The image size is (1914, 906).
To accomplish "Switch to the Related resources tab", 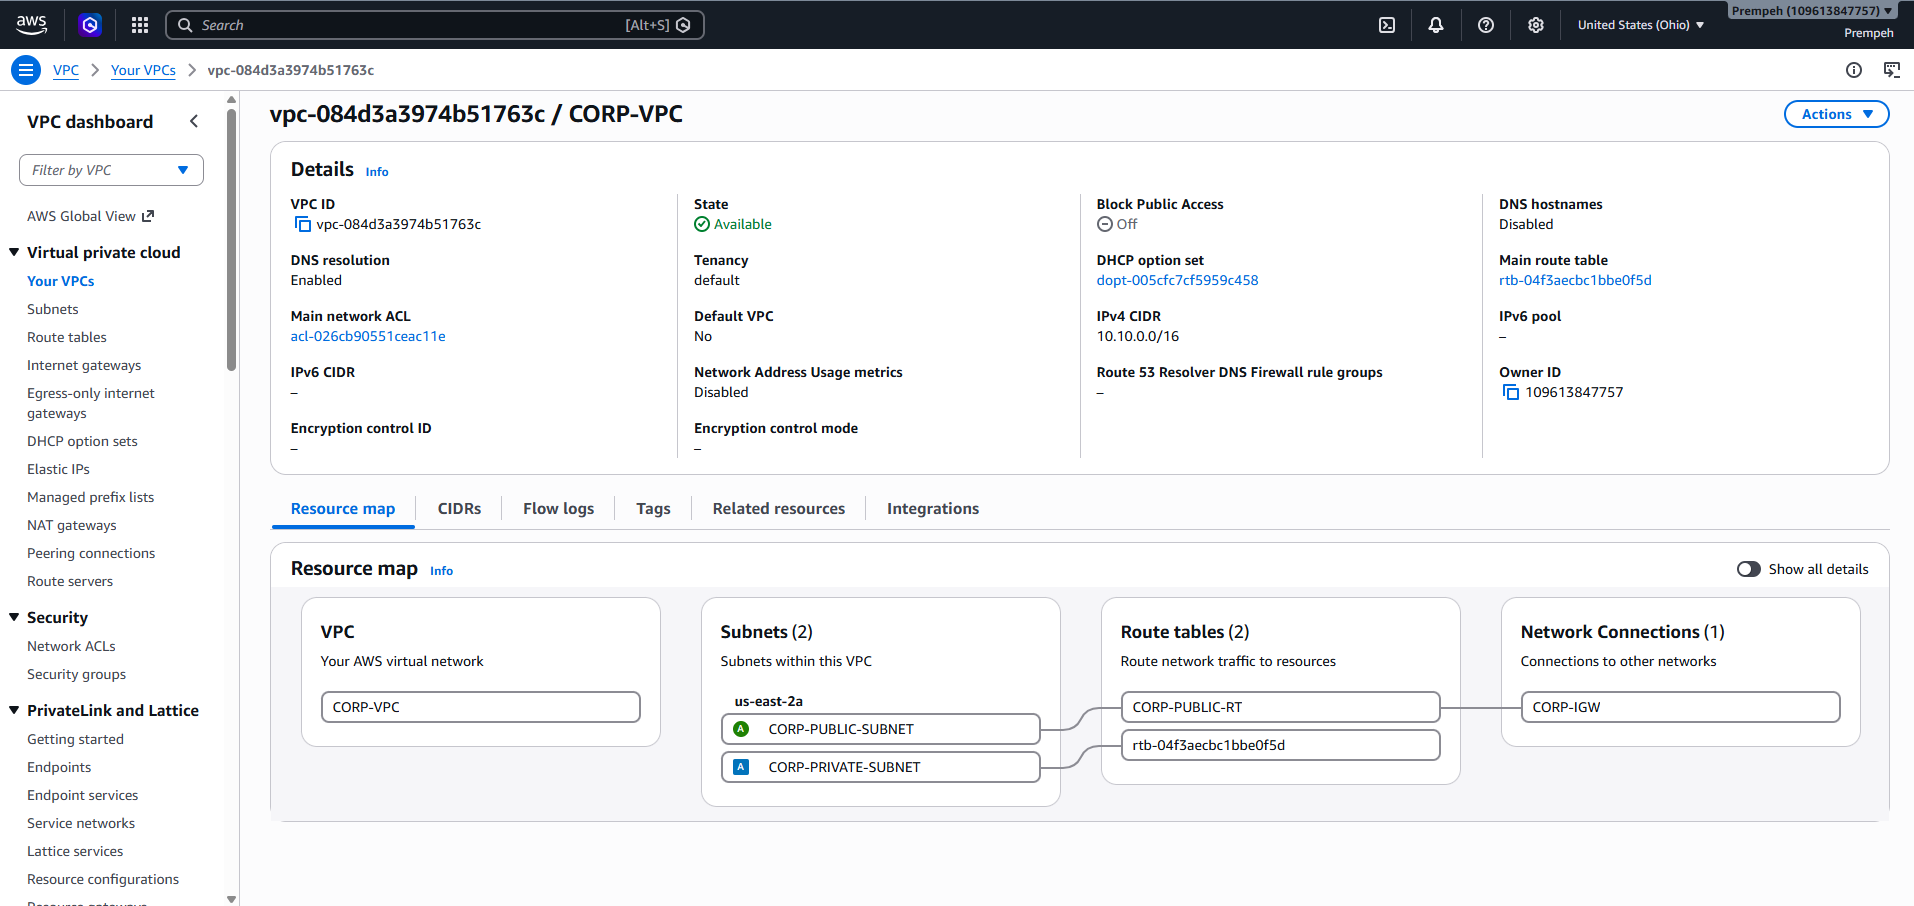I will pyautogui.click(x=778, y=509).
